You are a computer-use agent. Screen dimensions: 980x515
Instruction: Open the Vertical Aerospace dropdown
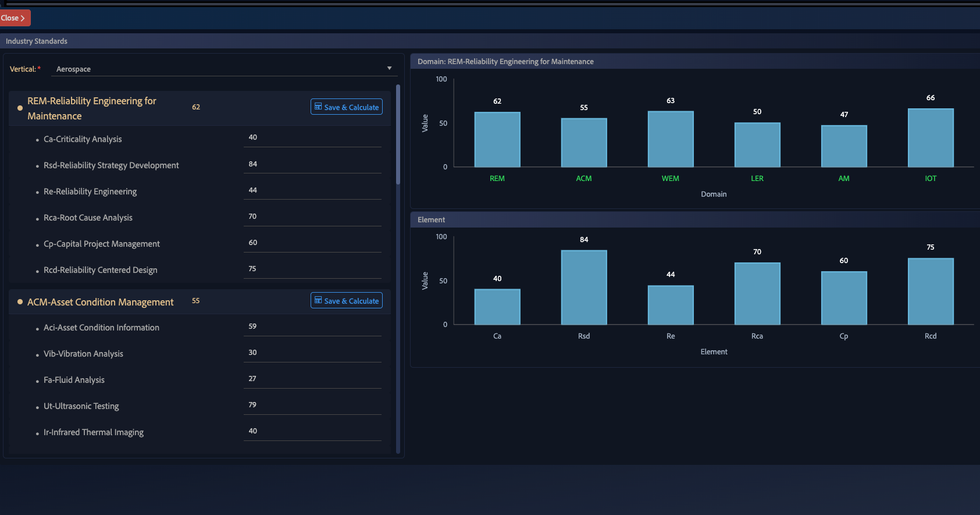coord(223,69)
